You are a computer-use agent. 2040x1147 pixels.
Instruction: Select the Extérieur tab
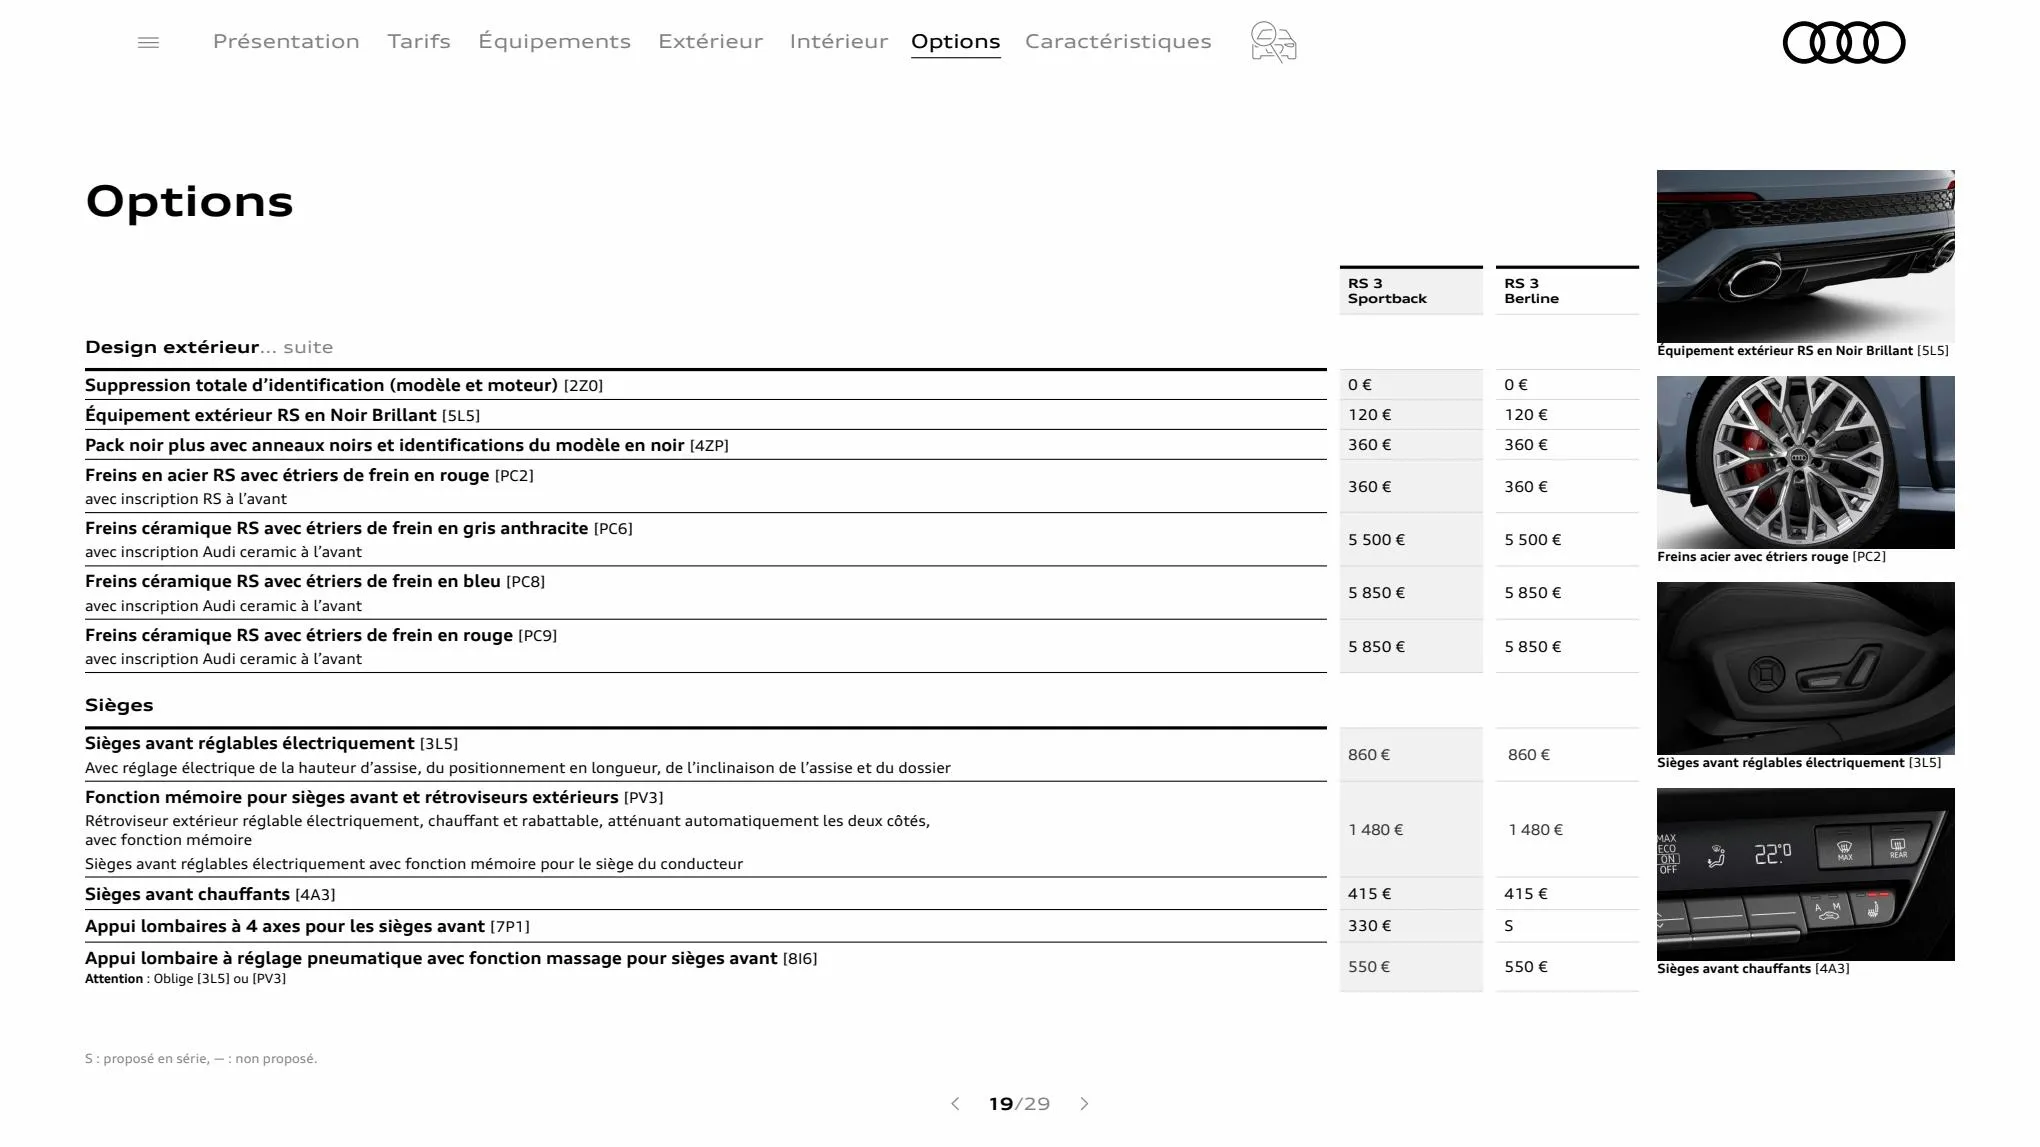(710, 41)
